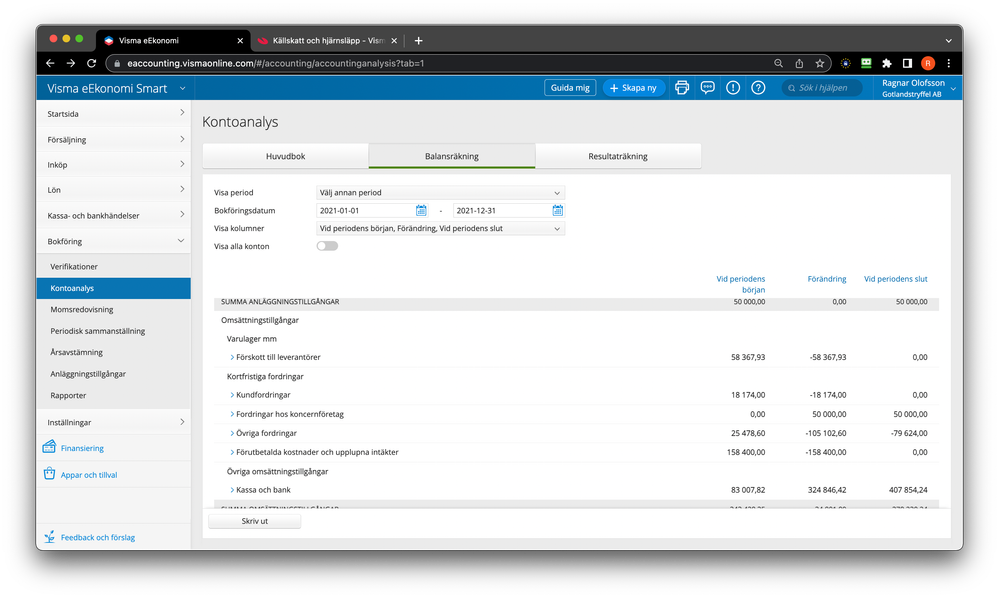Screen dimensions: 999x598
Task: Reload the page in browser
Action: (91, 63)
